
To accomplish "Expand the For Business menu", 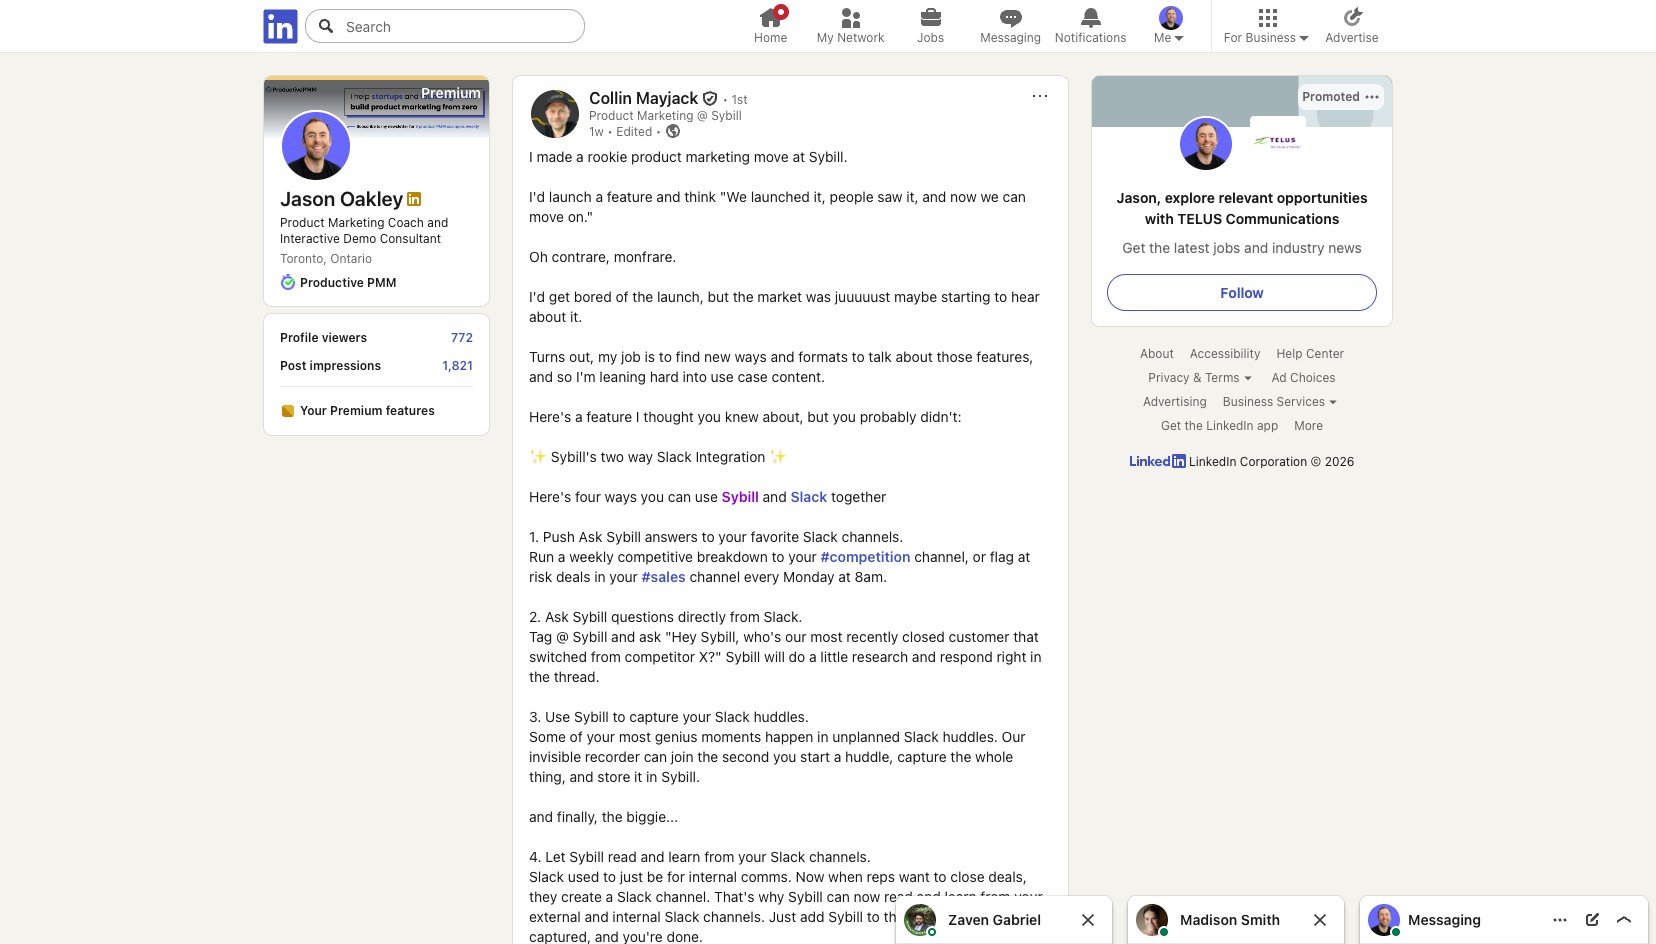I will pyautogui.click(x=1266, y=26).
